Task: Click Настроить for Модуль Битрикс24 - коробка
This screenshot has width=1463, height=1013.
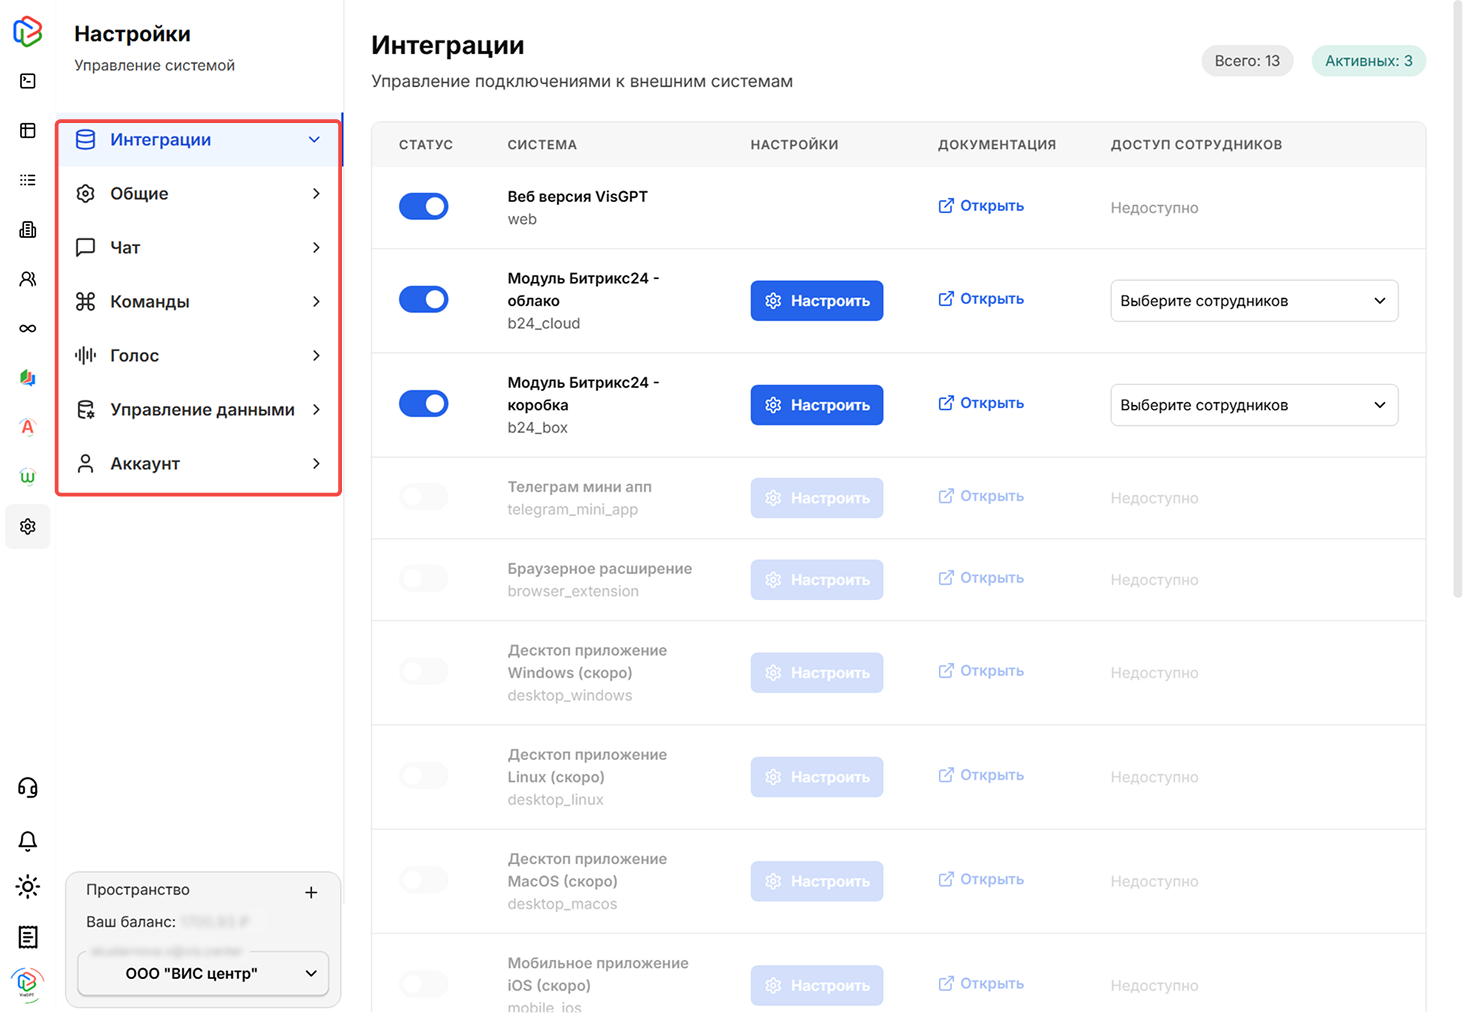Action: [x=817, y=404]
